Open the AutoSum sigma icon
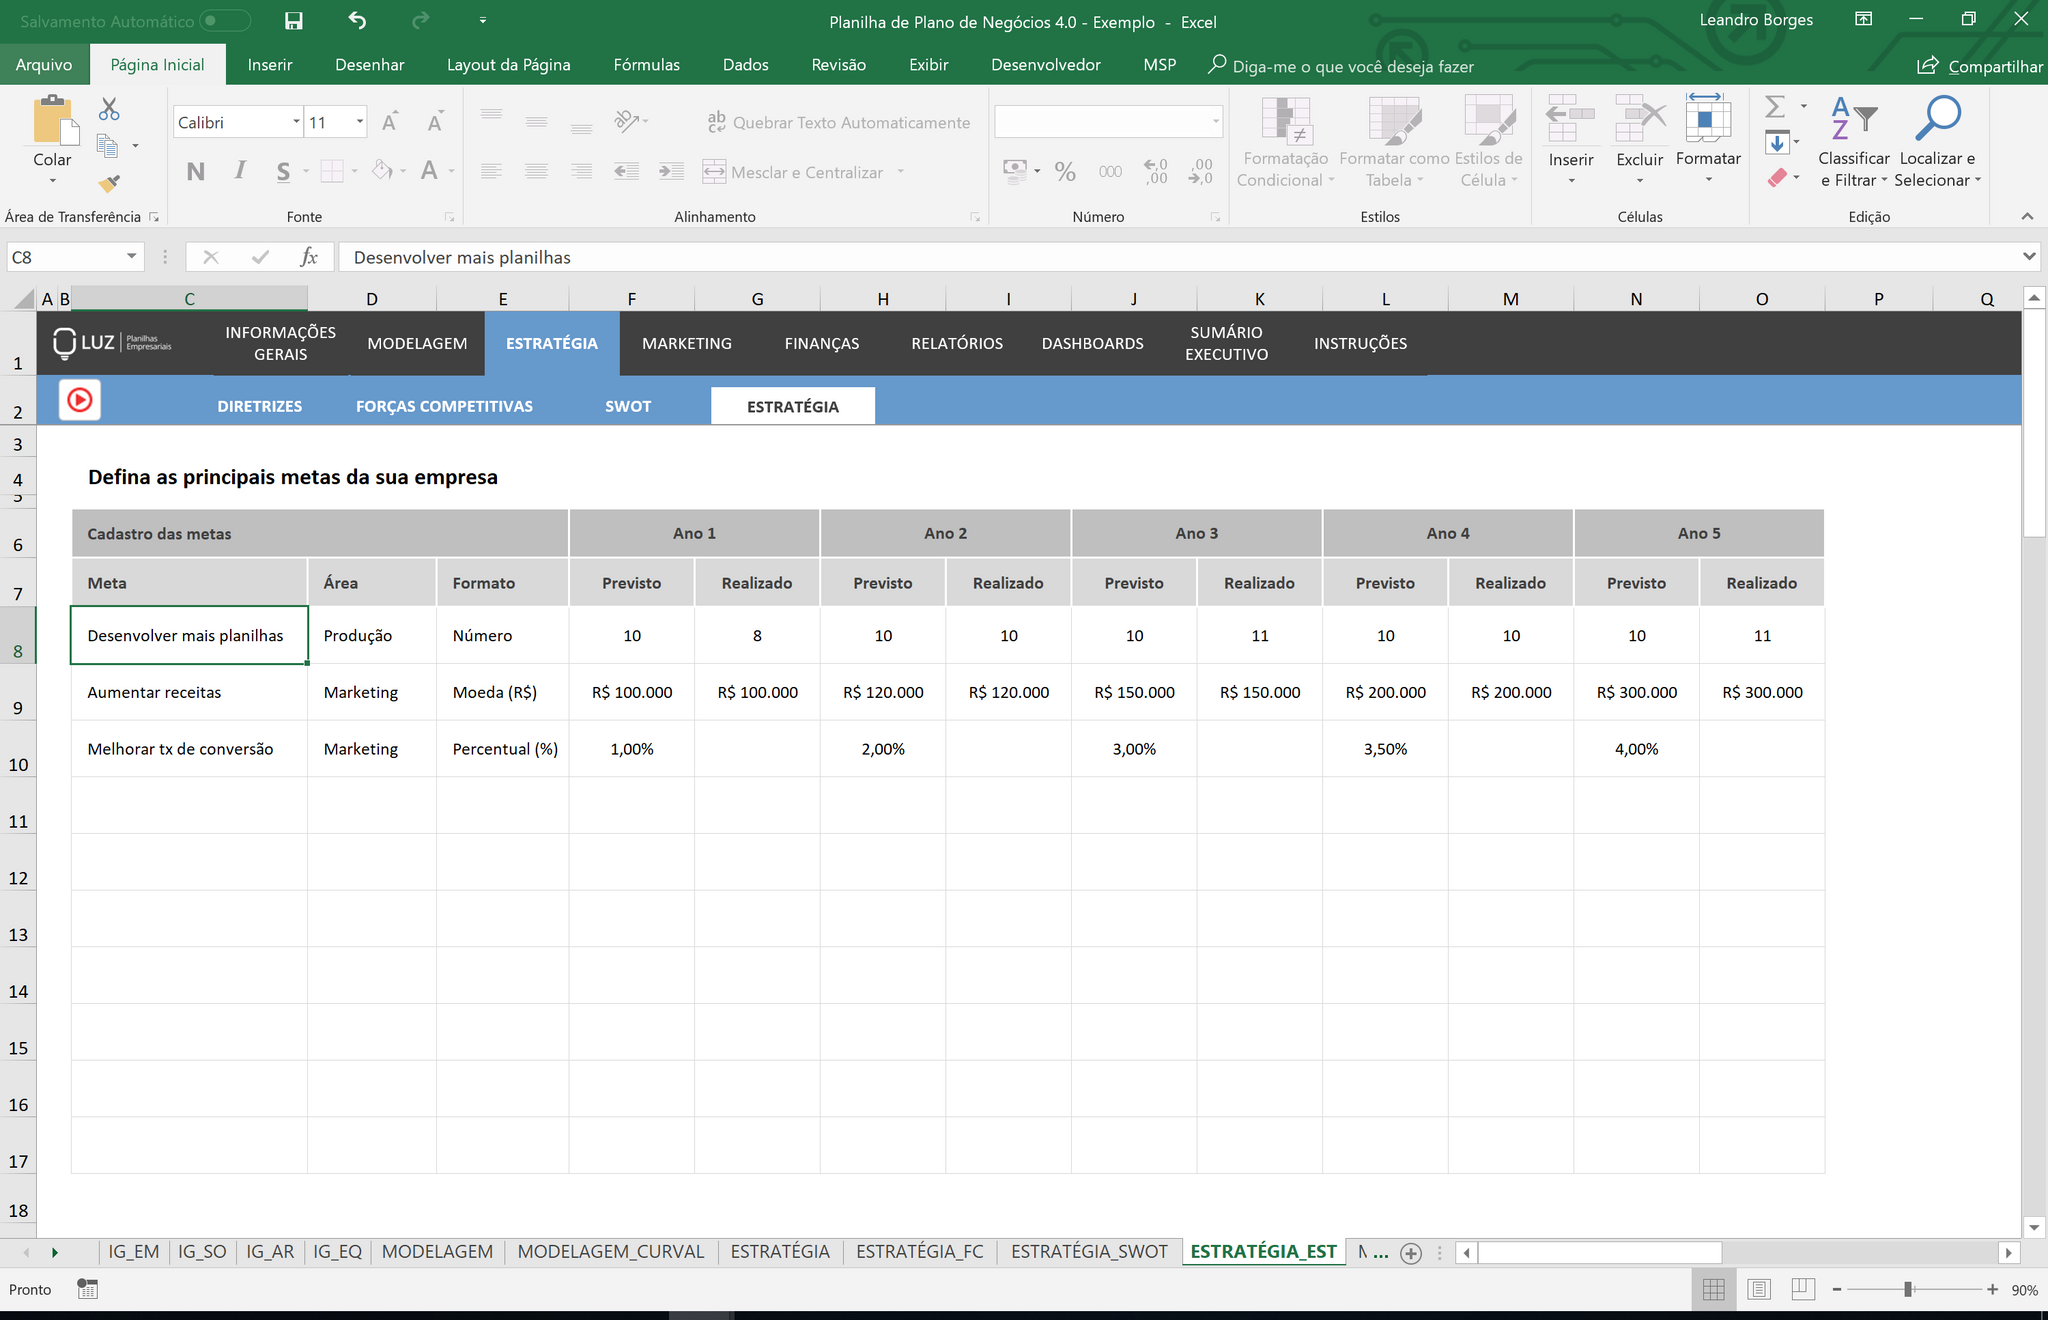Viewport: 2048px width, 1320px height. pos(1775,107)
